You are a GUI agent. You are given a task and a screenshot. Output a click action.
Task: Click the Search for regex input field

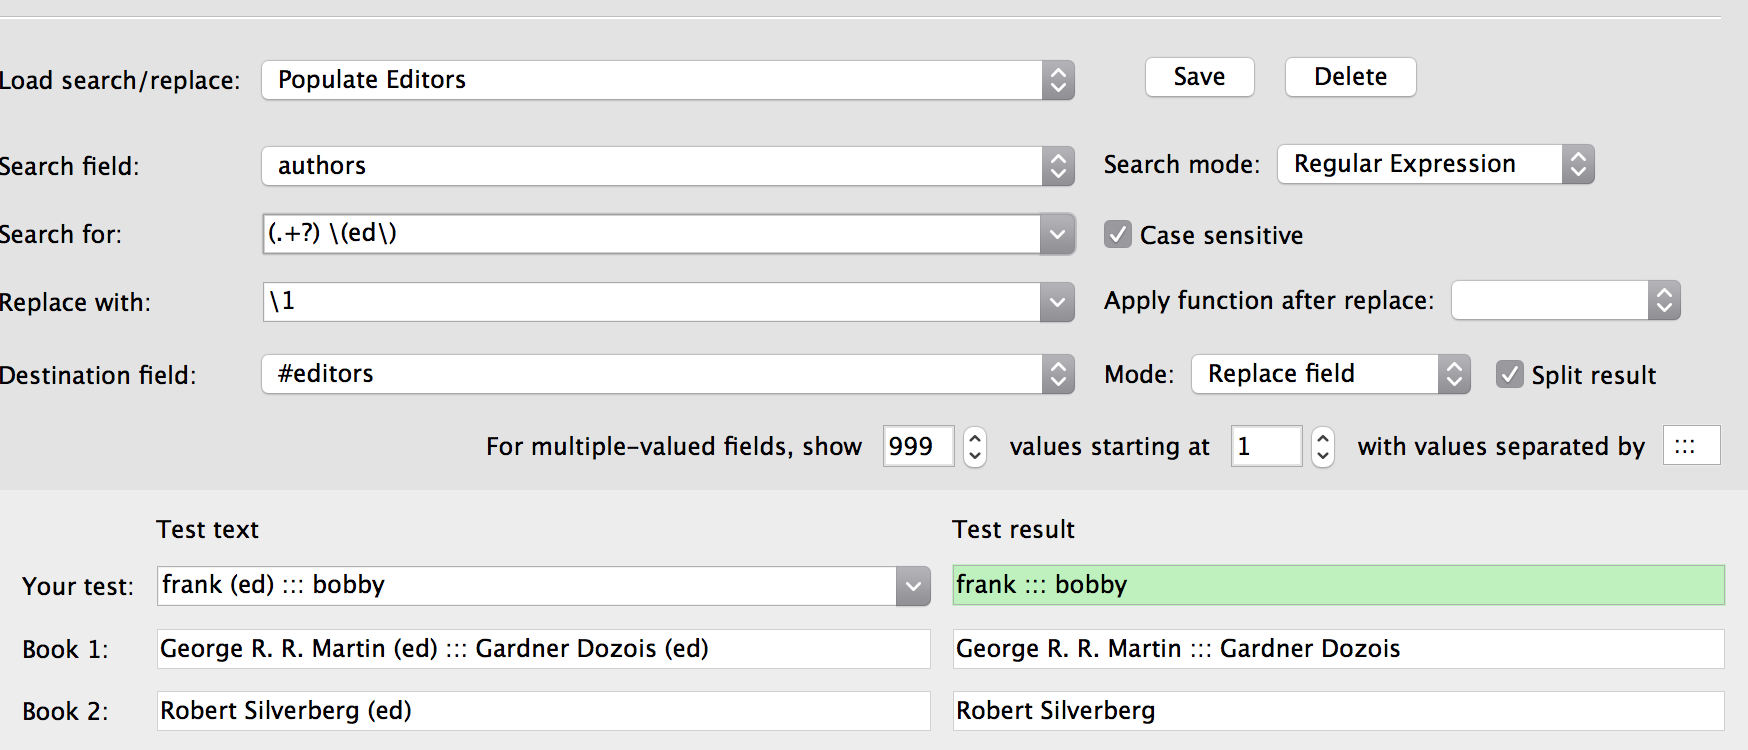[650, 234]
